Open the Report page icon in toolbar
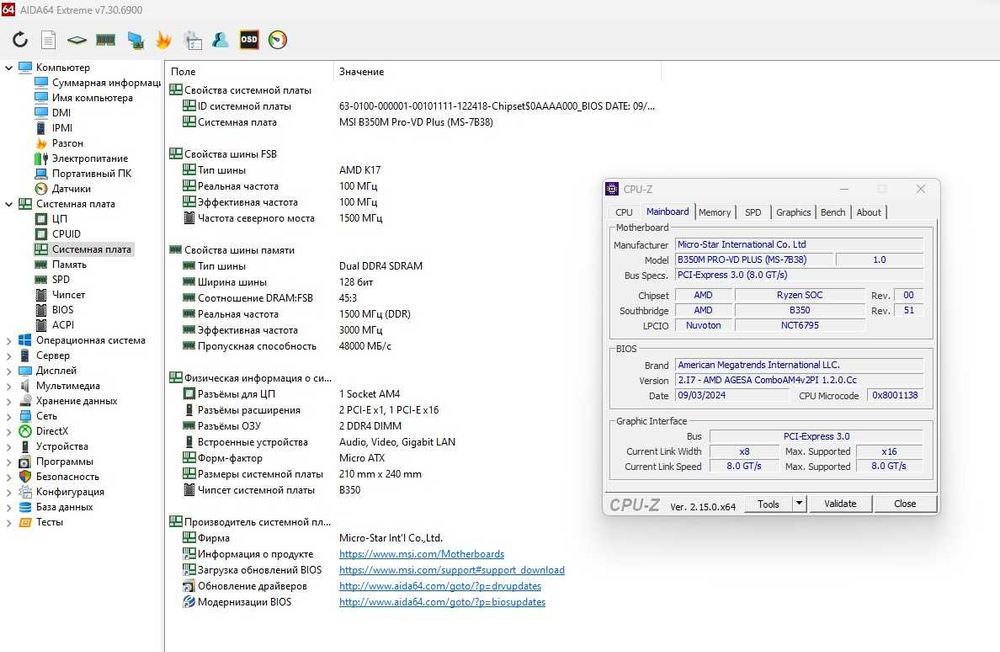1000x652 pixels. click(48, 40)
